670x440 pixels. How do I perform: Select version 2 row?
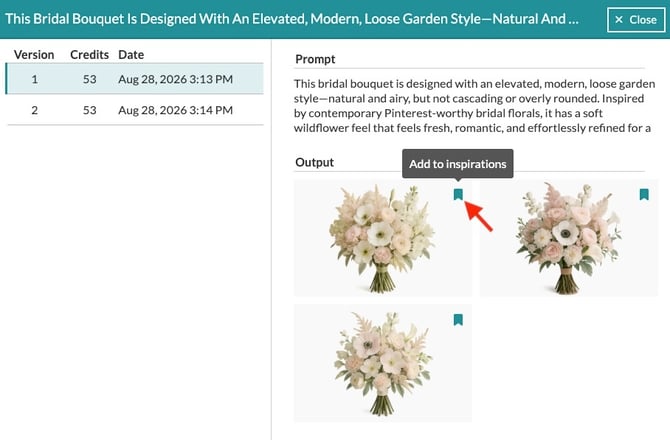click(x=135, y=110)
